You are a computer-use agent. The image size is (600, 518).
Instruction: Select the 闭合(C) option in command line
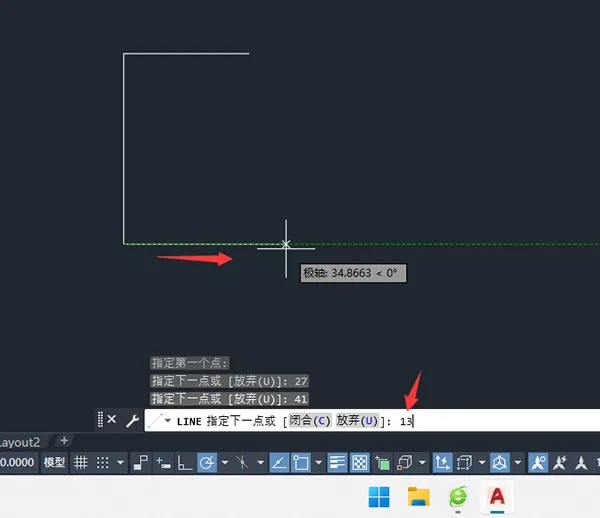[310, 421]
